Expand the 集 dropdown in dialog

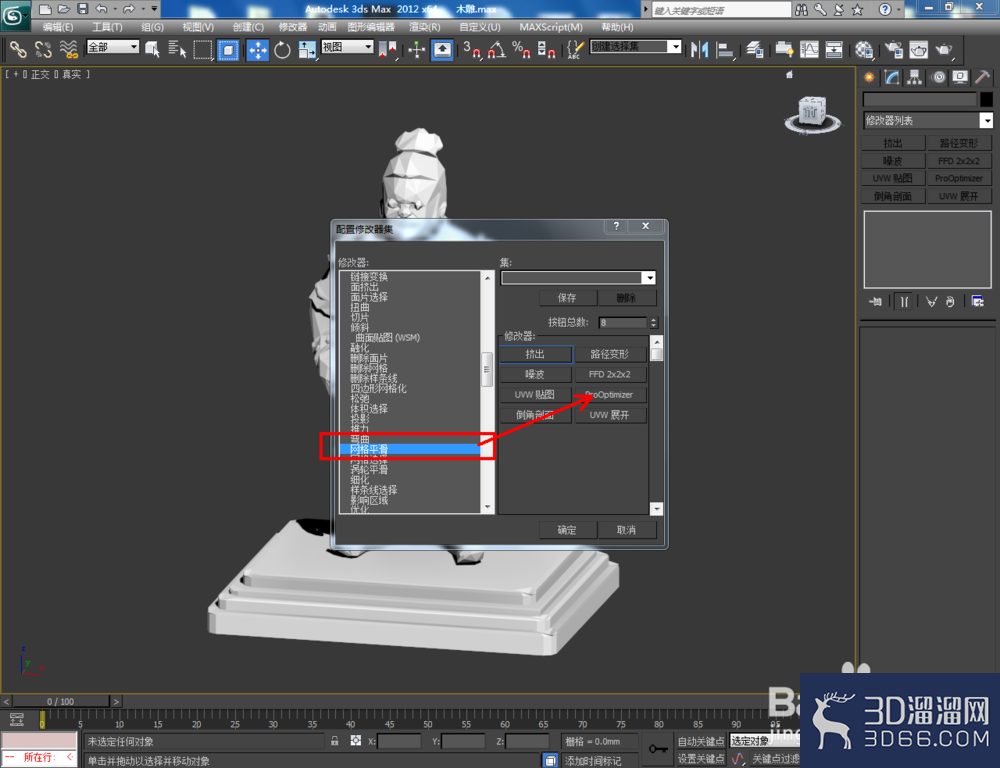(649, 277)
